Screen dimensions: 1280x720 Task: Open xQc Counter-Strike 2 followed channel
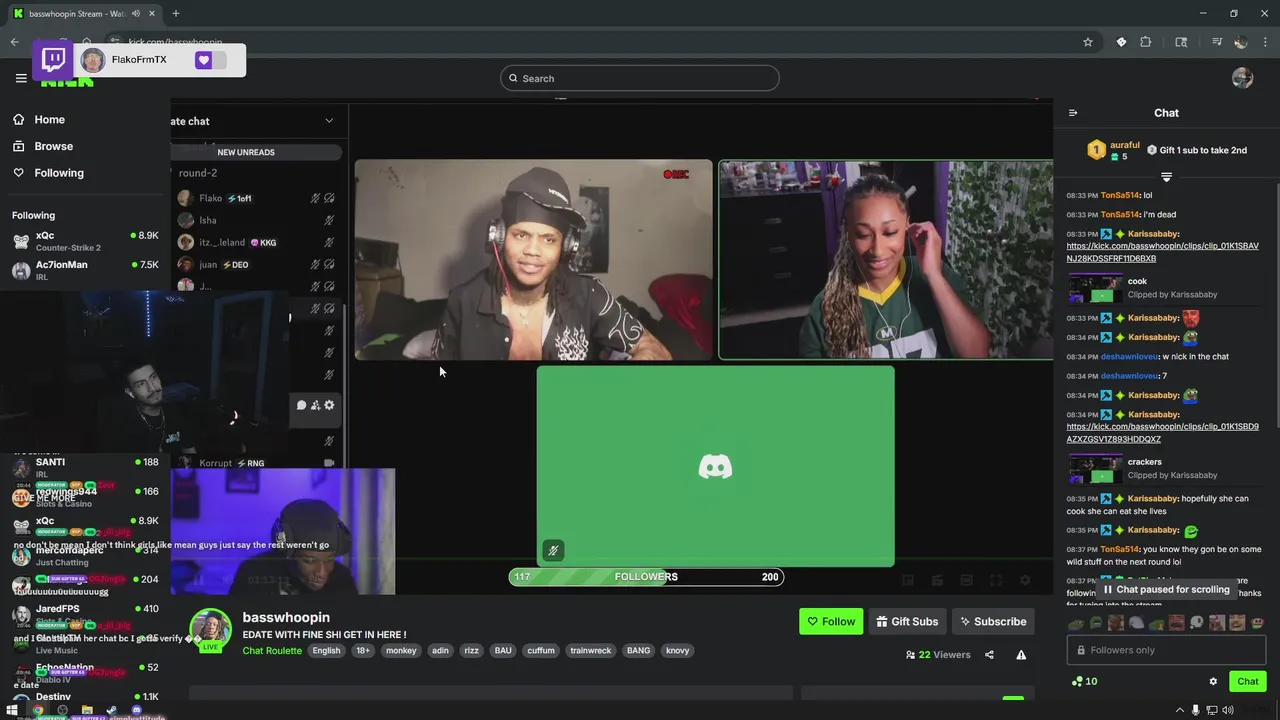click(85, 241)
